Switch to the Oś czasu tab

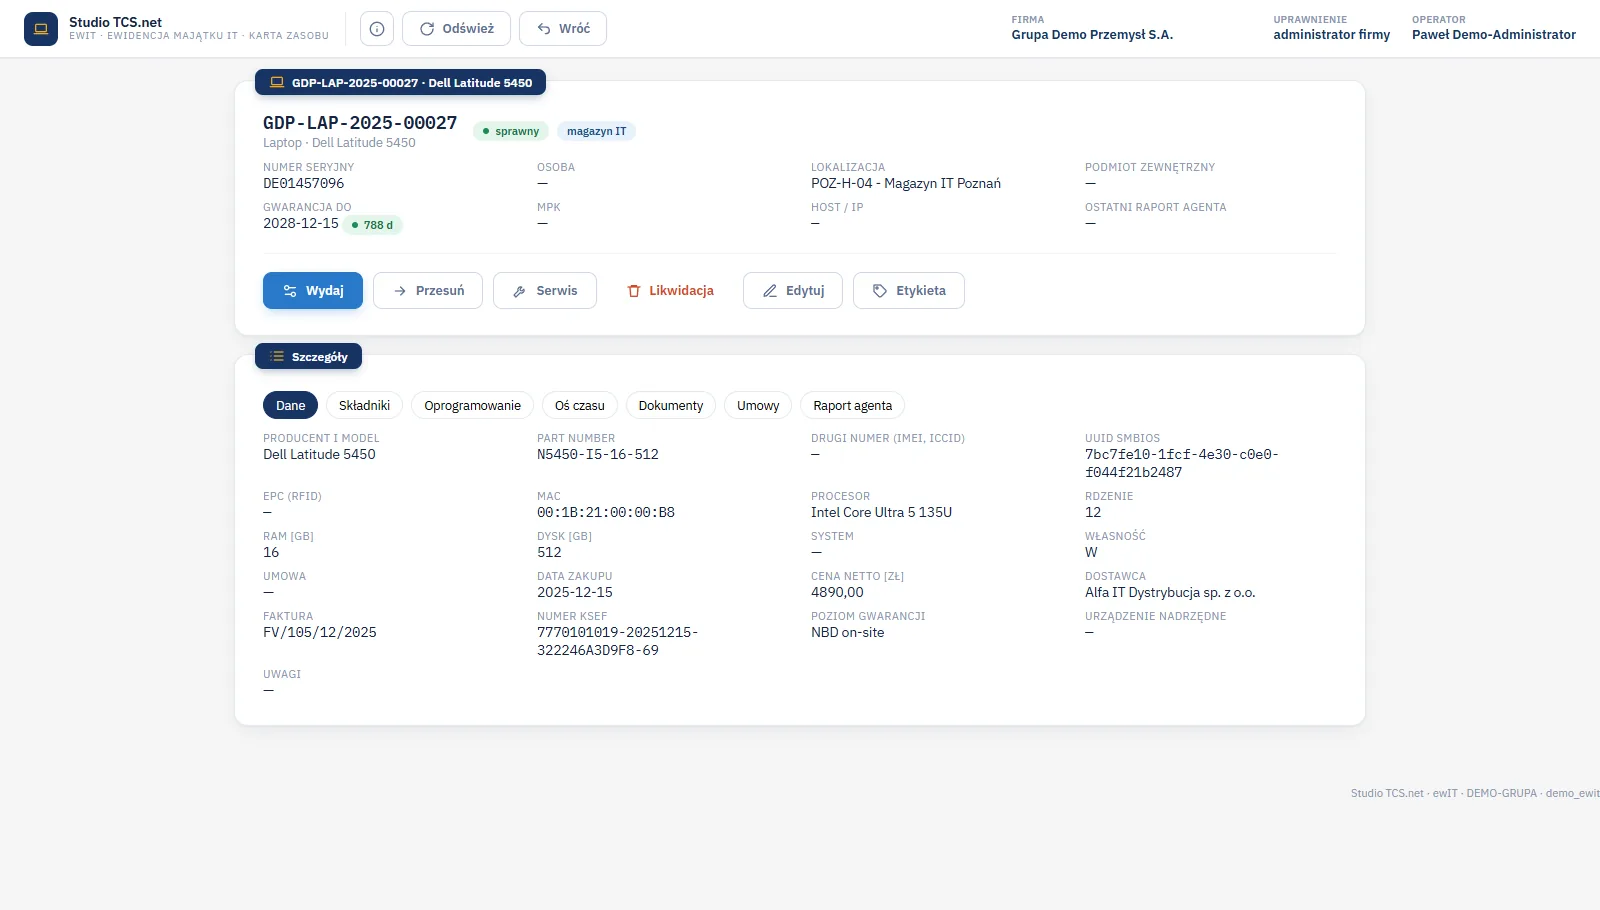pyautogui.click(x=580, y=405)
